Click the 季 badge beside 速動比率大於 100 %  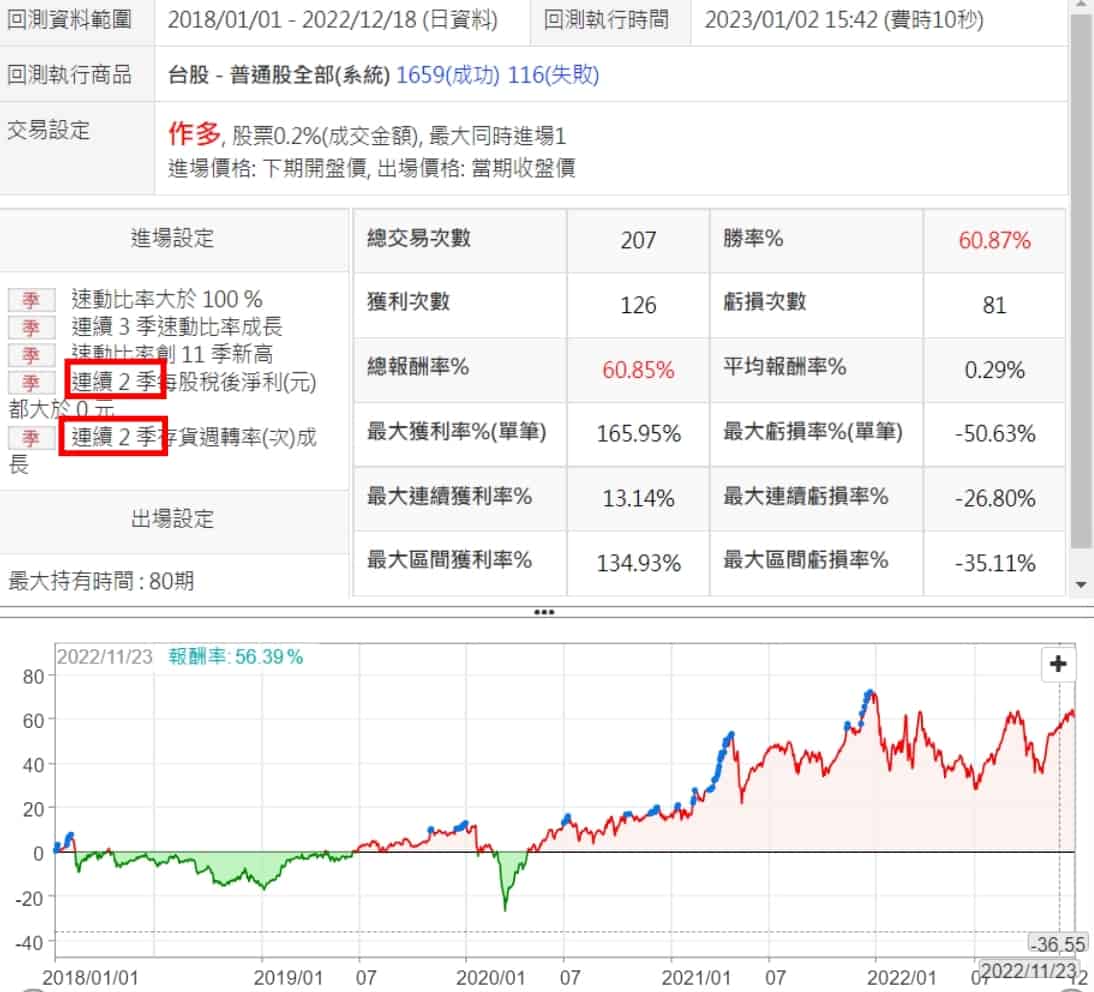click(x=31, y=299)
